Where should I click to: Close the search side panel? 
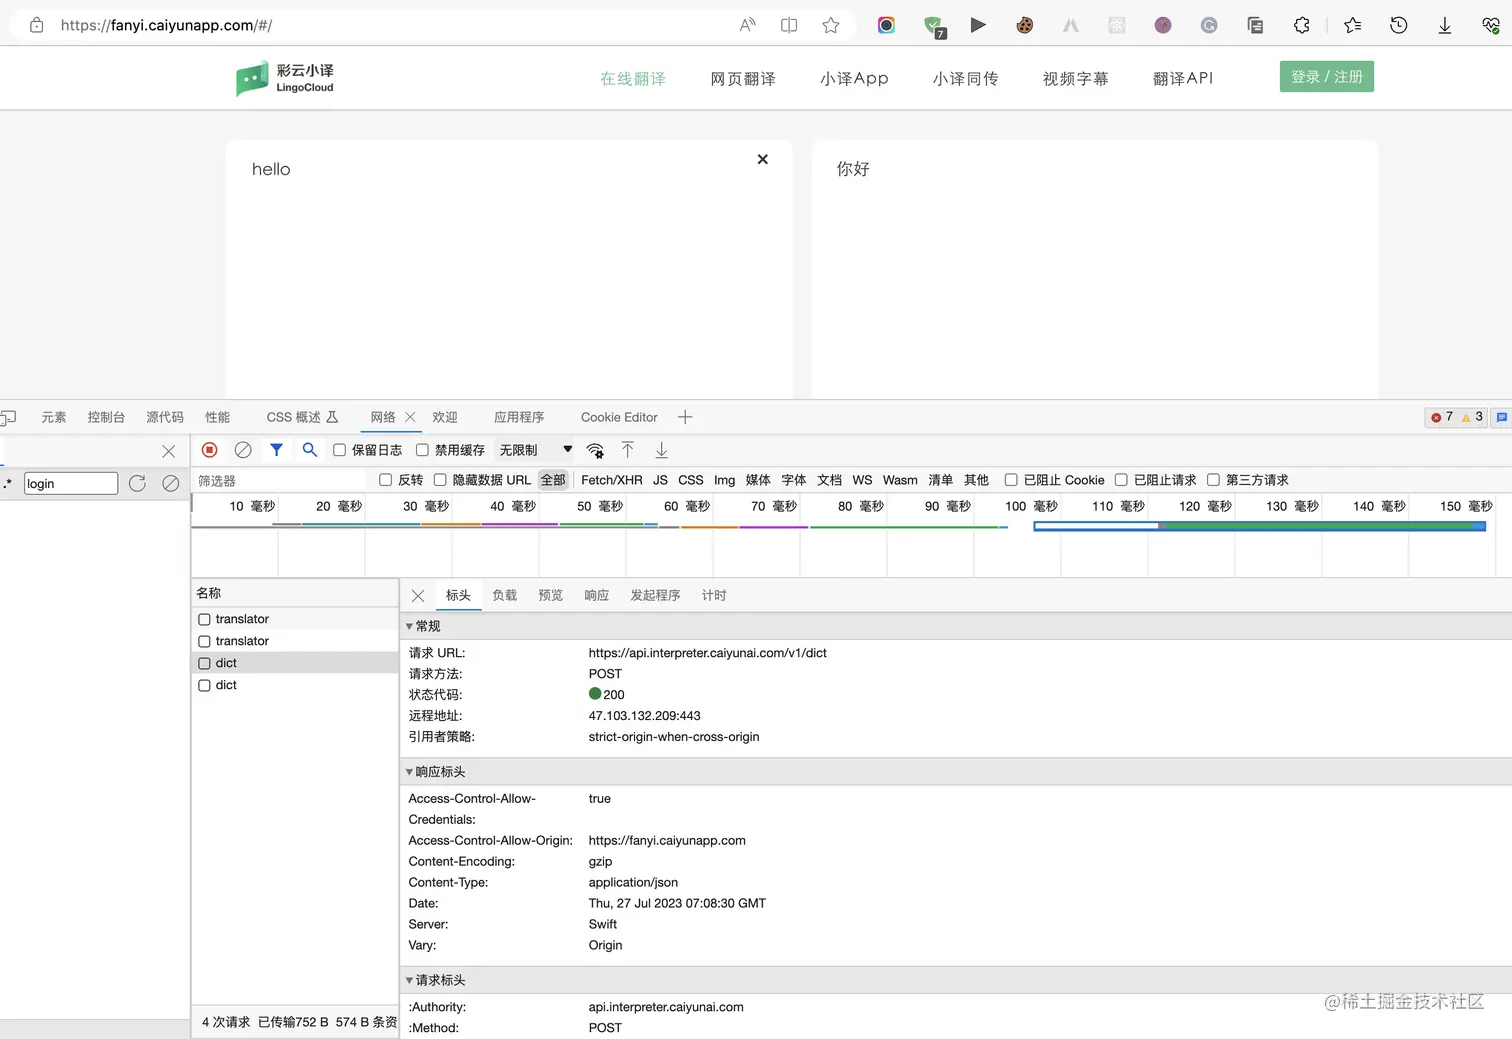click(169, 451)
